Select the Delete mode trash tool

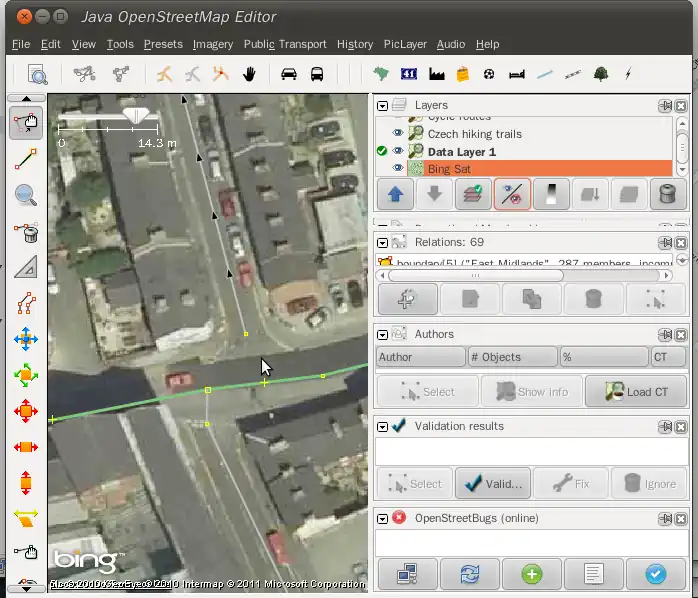click(x=26, y=233)
